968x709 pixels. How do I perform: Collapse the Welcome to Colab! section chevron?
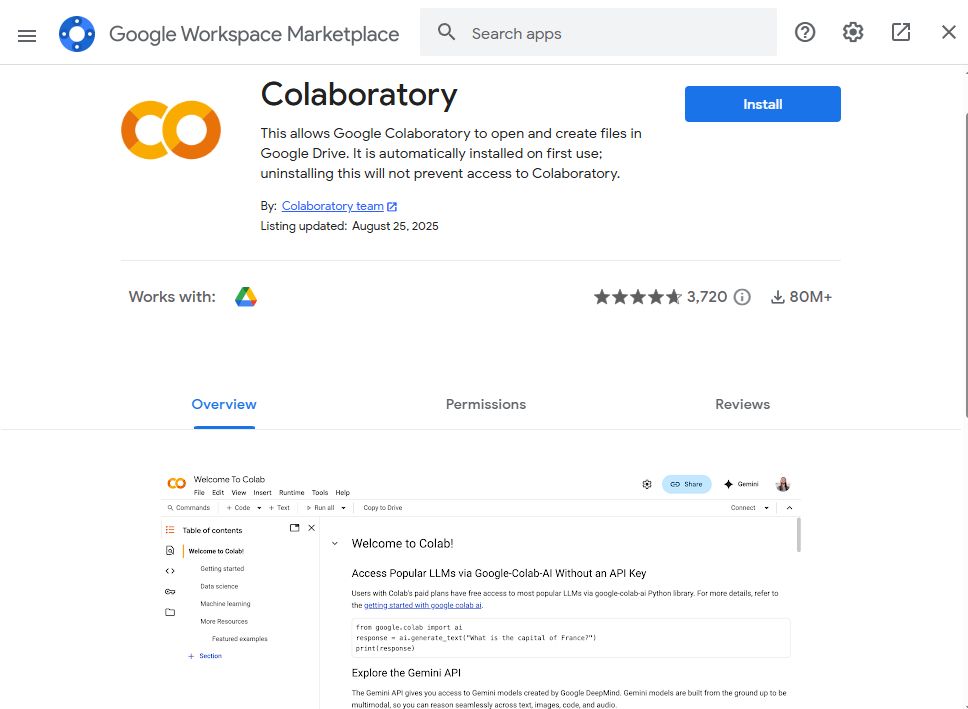[x=335, y=542]
